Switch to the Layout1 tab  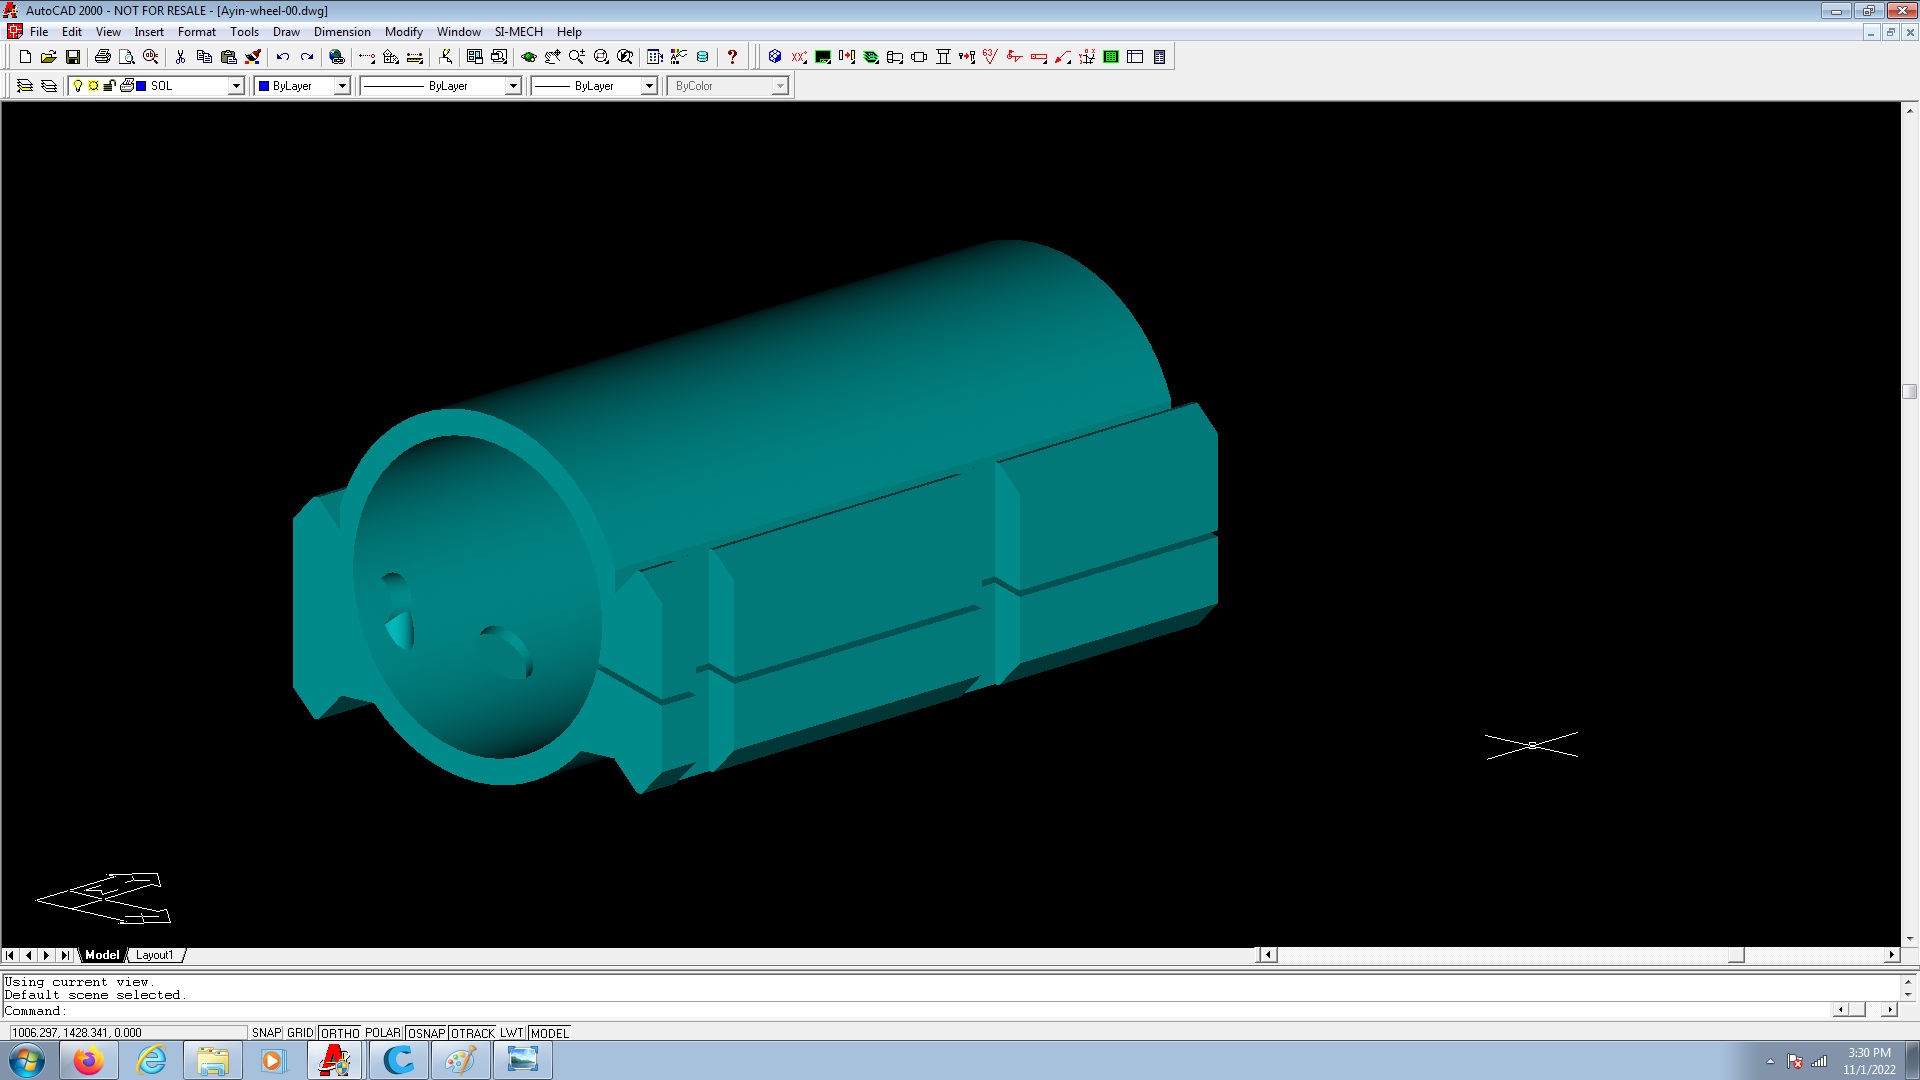pyautogui.click(x=155, y=955)
